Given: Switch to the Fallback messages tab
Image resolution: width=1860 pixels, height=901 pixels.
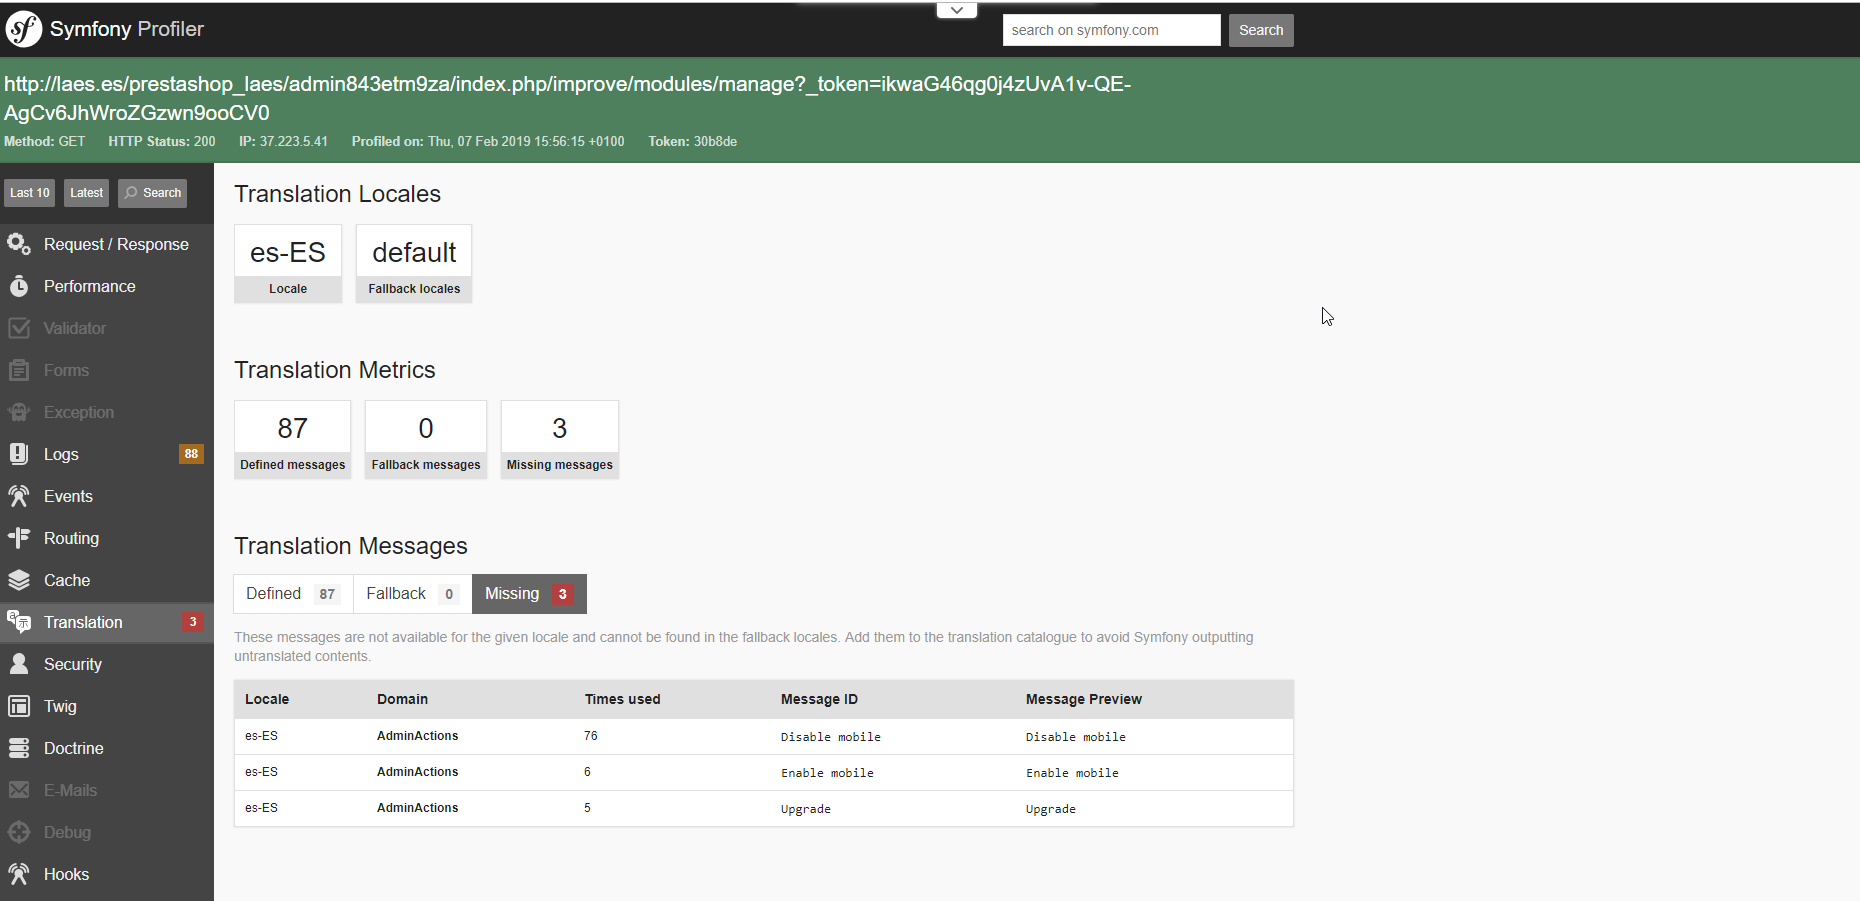Looking at the screenshot, I should (412, 594).
